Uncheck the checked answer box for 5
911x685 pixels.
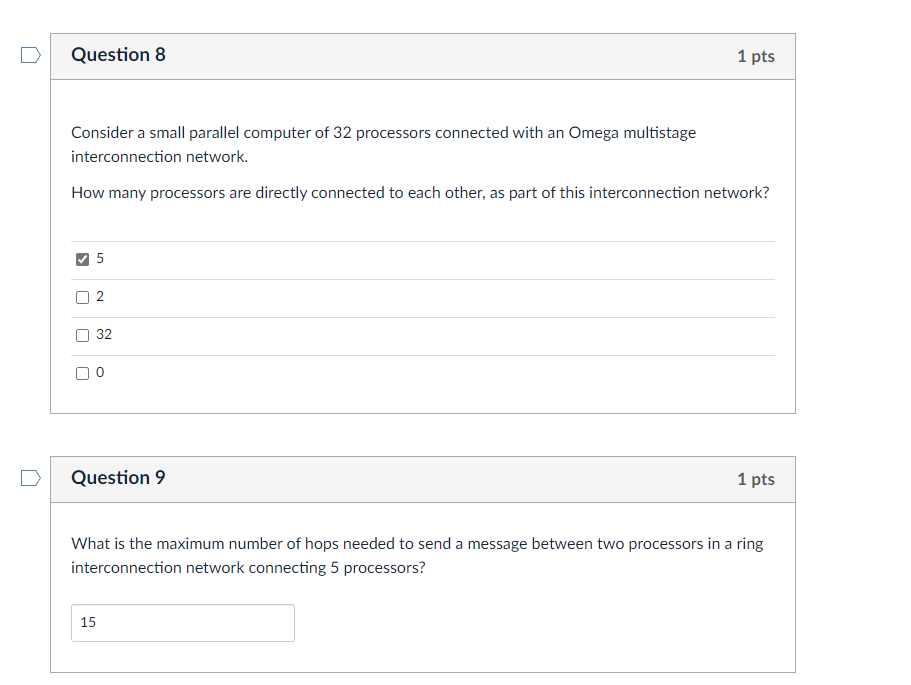coord(82,259)
